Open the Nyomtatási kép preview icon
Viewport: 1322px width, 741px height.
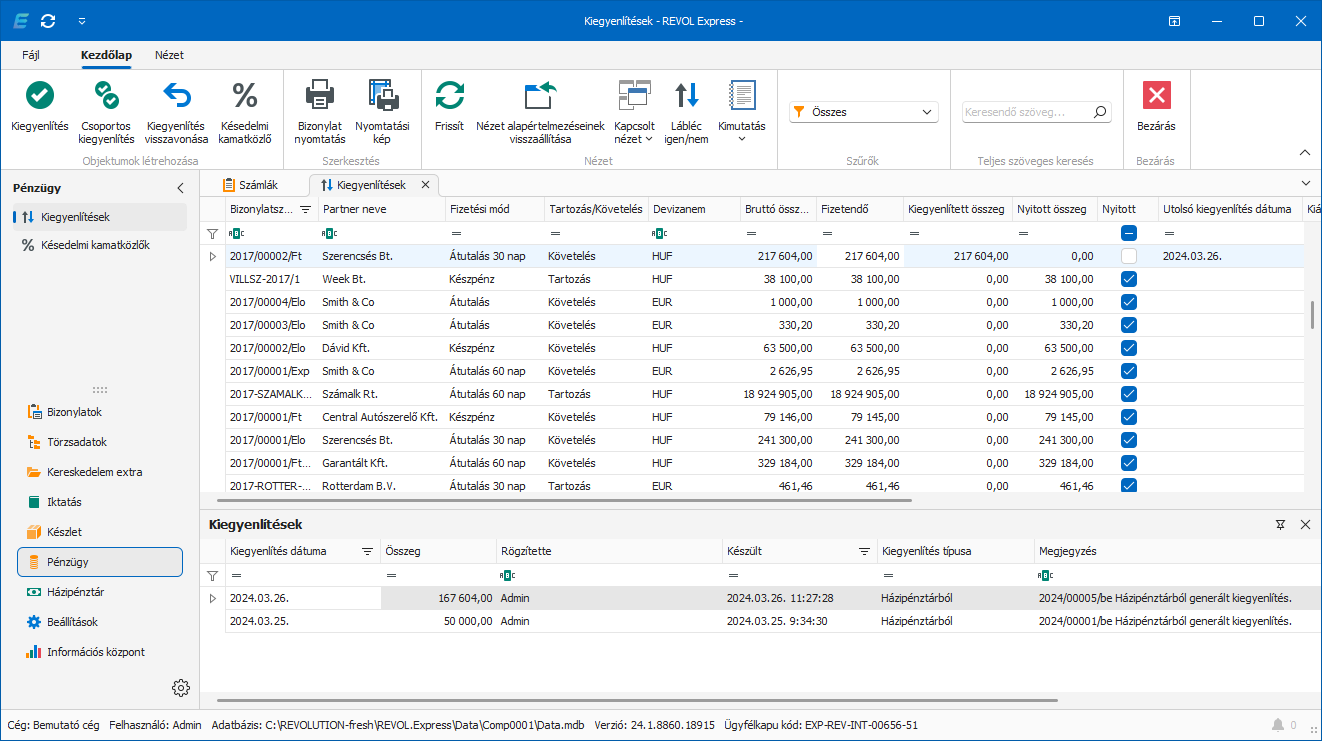382,96
